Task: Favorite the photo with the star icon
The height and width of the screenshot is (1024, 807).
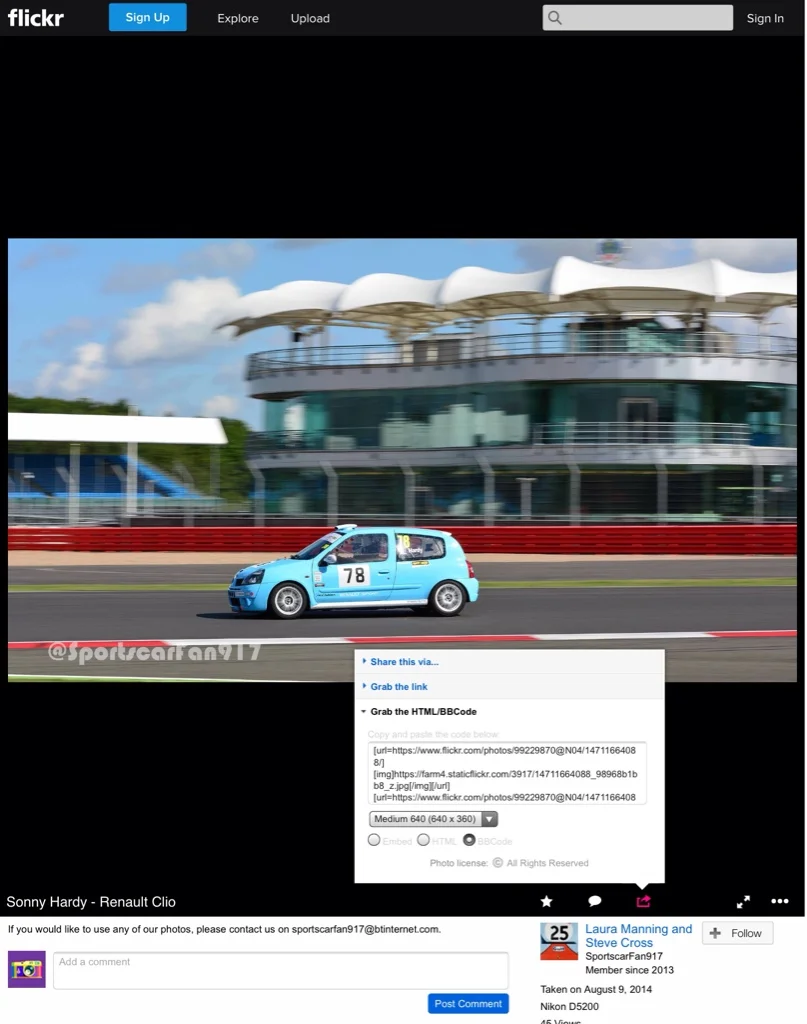Action: coord(546,901)
